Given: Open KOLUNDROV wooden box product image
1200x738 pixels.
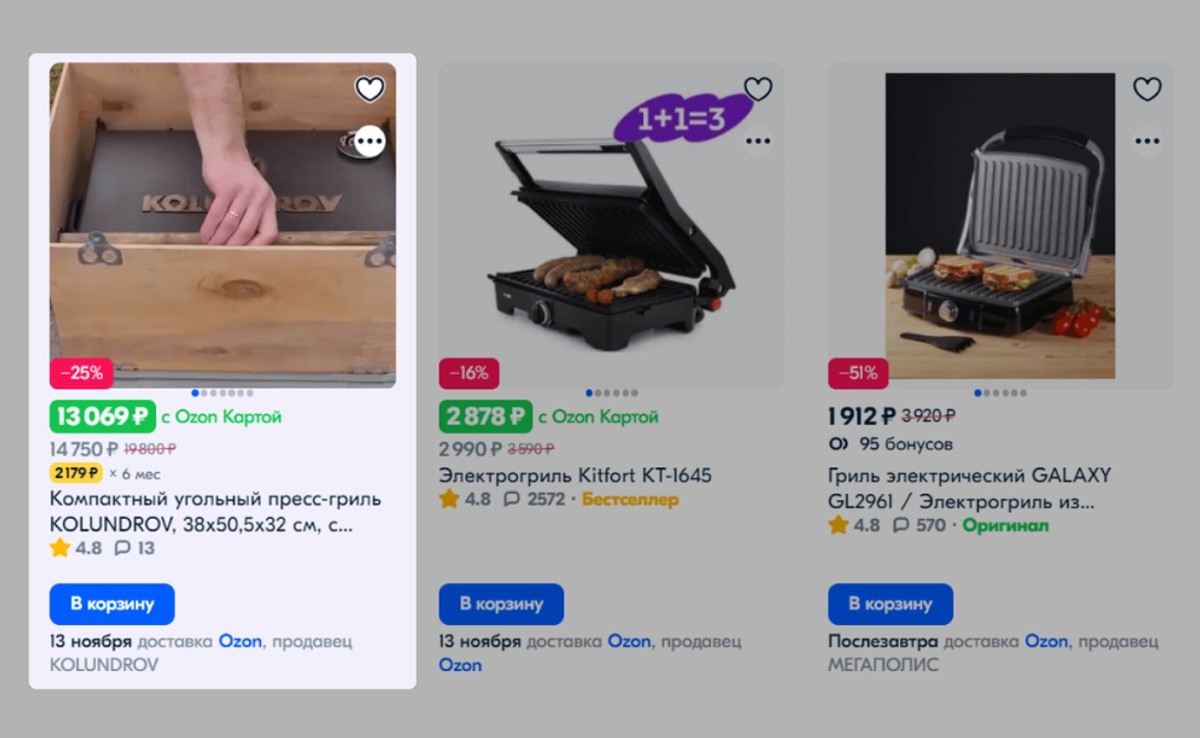Looking at the screenshot, I should (222, 225).
